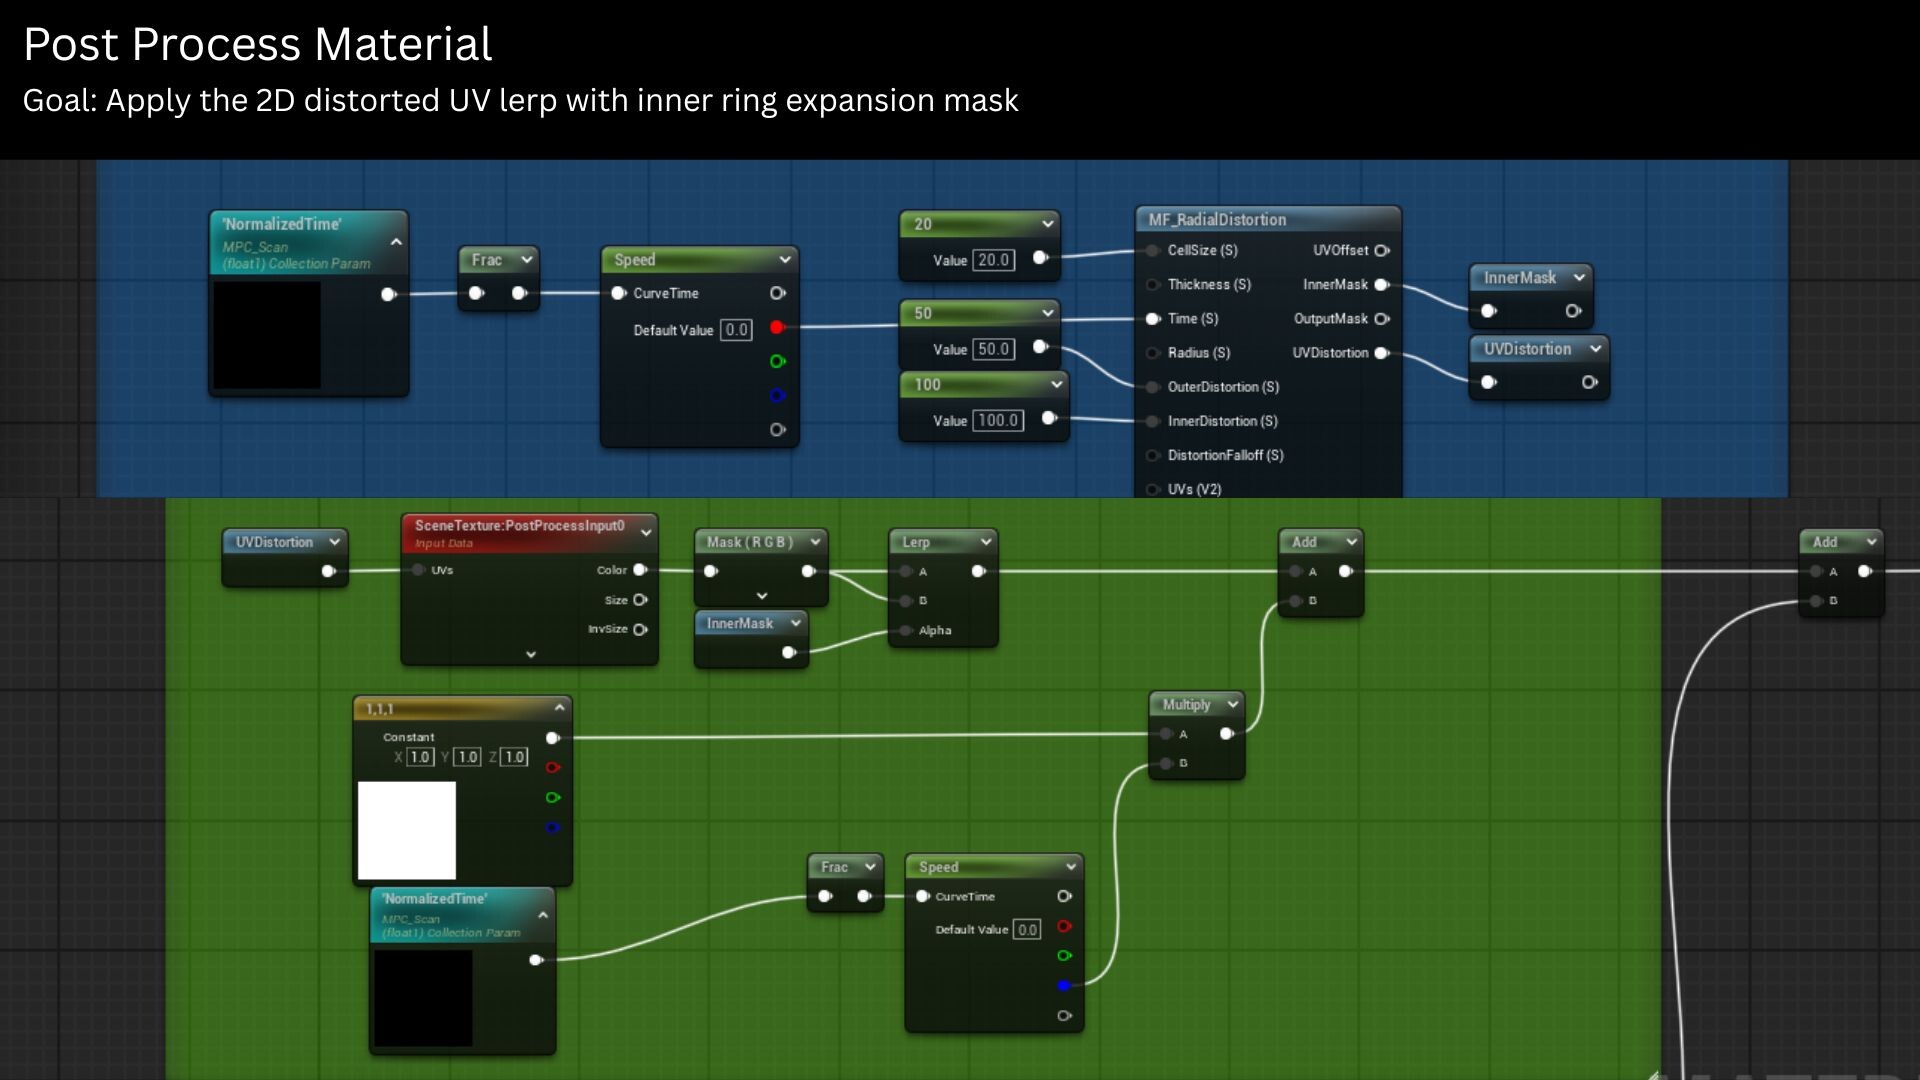Open the Multiply node dropdown arrow
This screenshot has width=1920, height=1080.
(x=1232, y=705)
